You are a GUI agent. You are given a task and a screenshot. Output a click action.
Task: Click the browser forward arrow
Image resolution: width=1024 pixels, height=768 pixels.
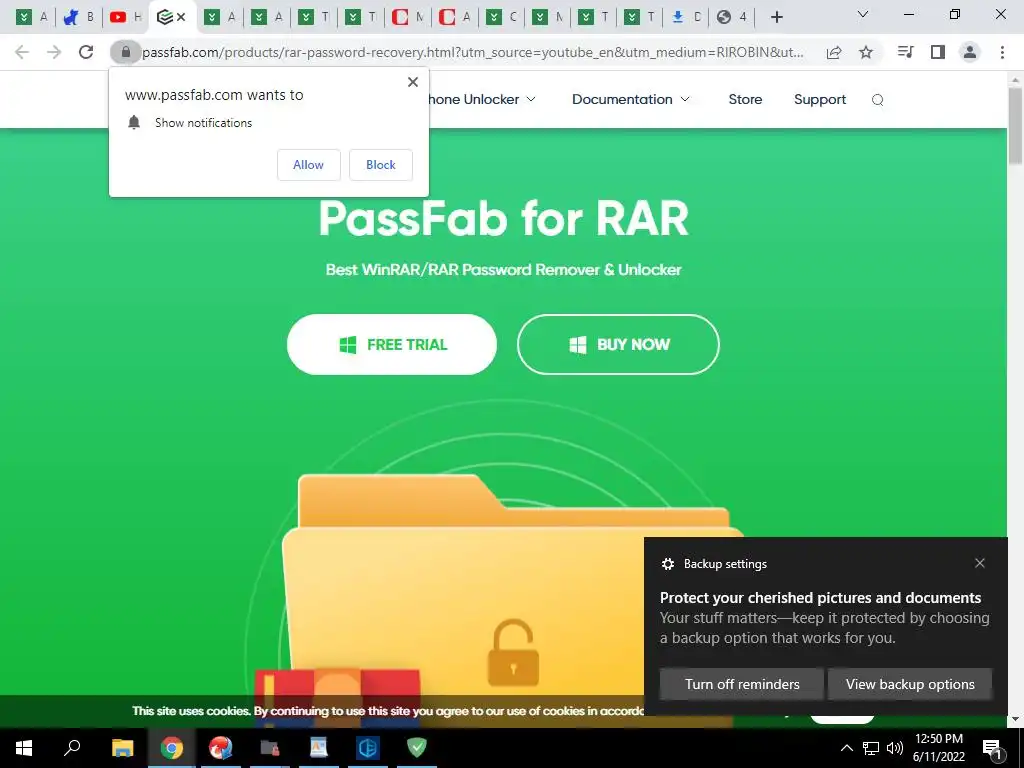tap(54, 52)
